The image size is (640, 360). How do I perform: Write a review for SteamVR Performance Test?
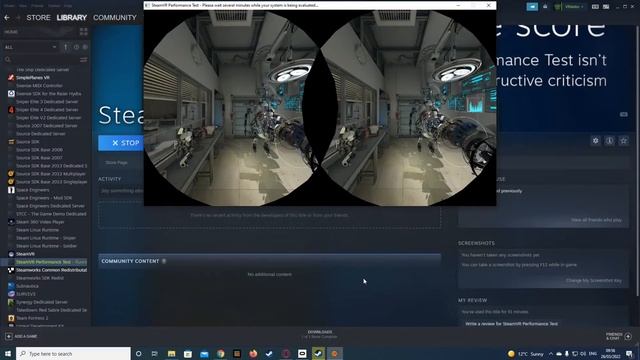click(x=511, y=324)
